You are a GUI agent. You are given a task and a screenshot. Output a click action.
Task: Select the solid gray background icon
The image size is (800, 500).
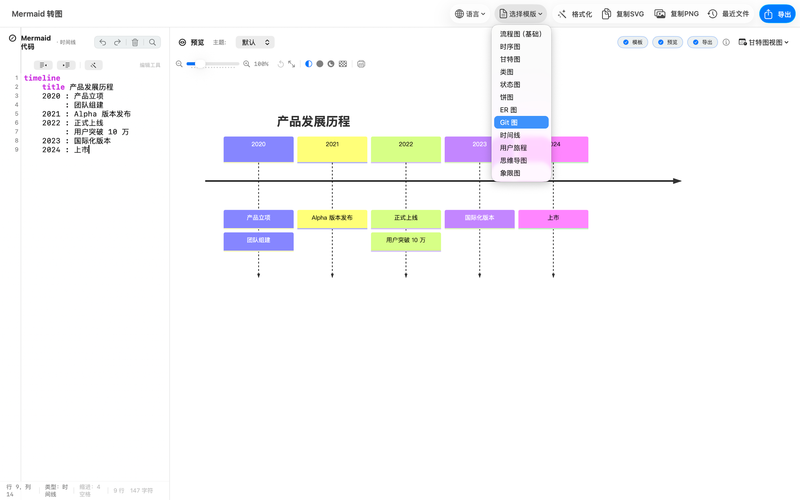[320, 64]
